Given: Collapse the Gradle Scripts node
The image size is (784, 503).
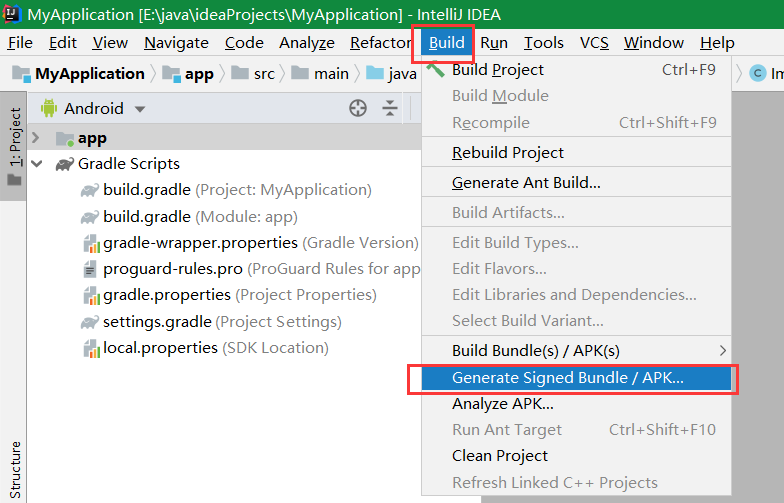Looking at the screenshot, I should [x=37, y=164].
